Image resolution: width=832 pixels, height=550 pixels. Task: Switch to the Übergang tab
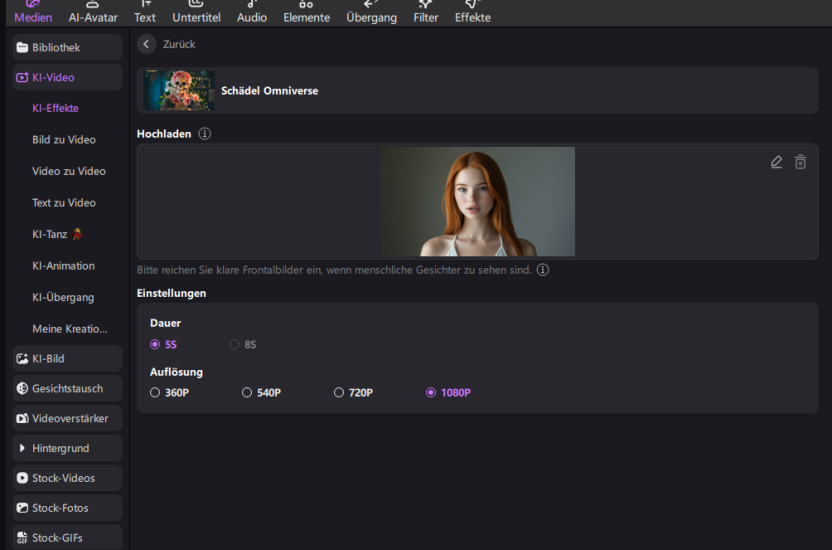pos(371,11)
